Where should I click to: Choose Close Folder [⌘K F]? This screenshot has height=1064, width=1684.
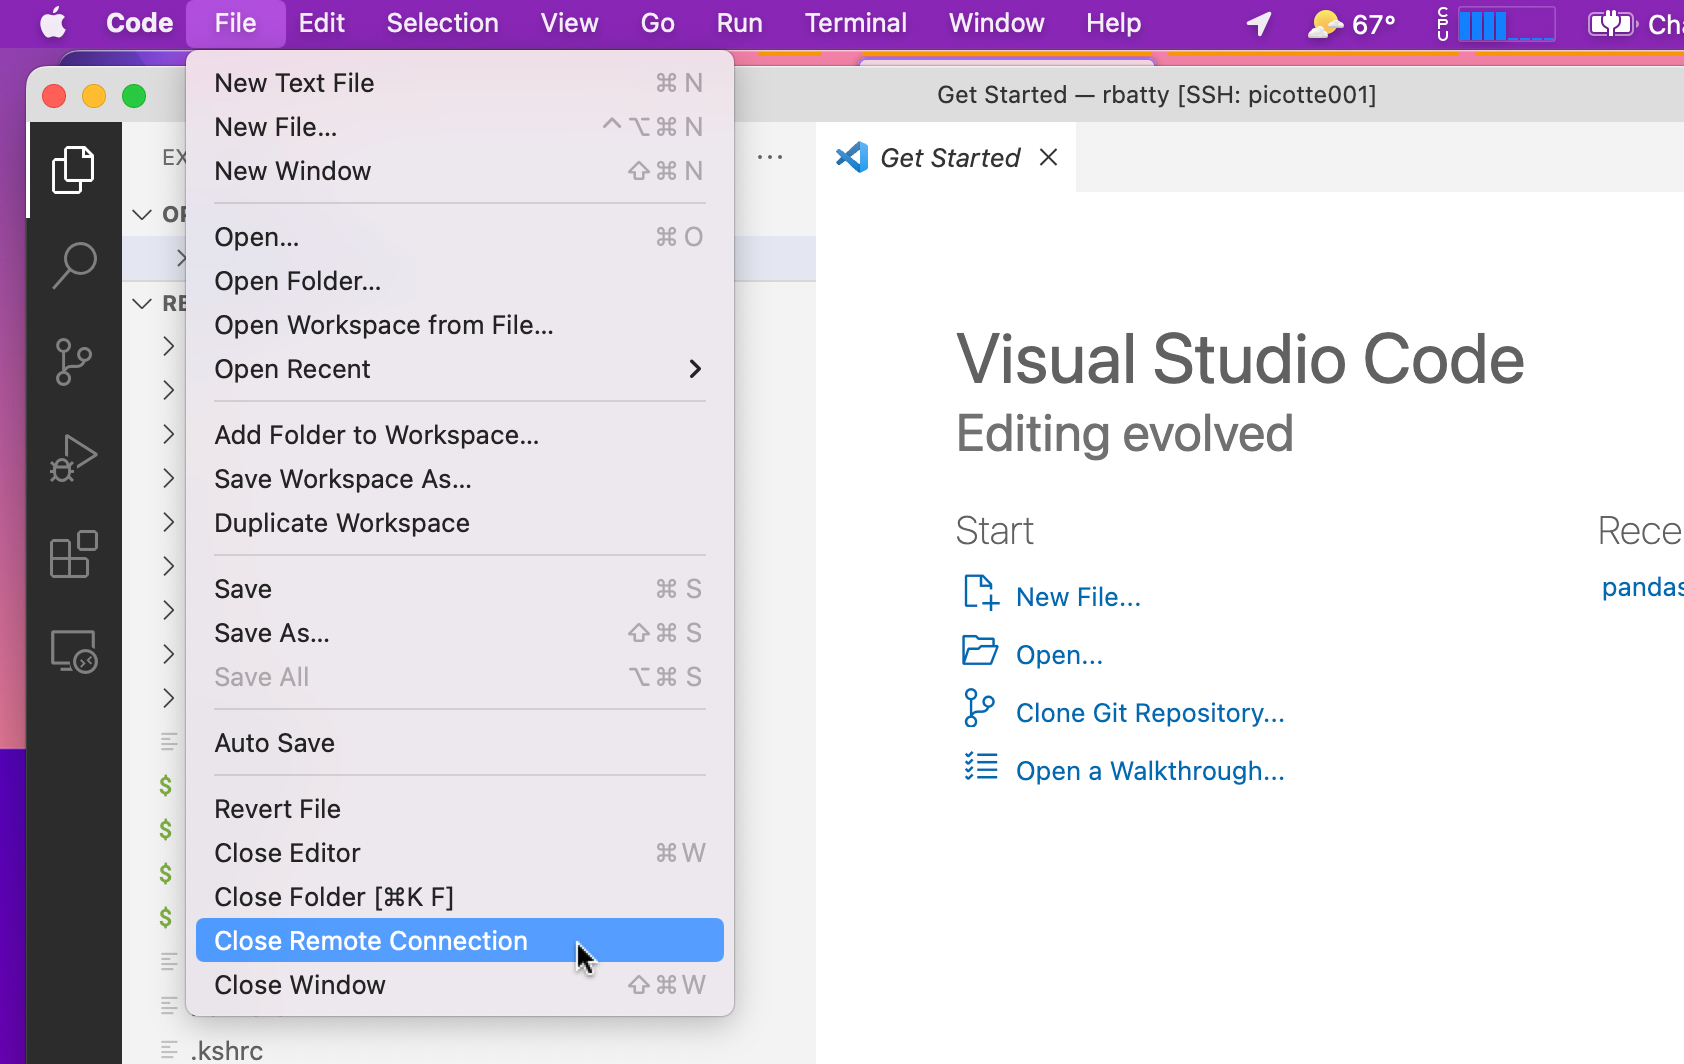pos(460,897)
